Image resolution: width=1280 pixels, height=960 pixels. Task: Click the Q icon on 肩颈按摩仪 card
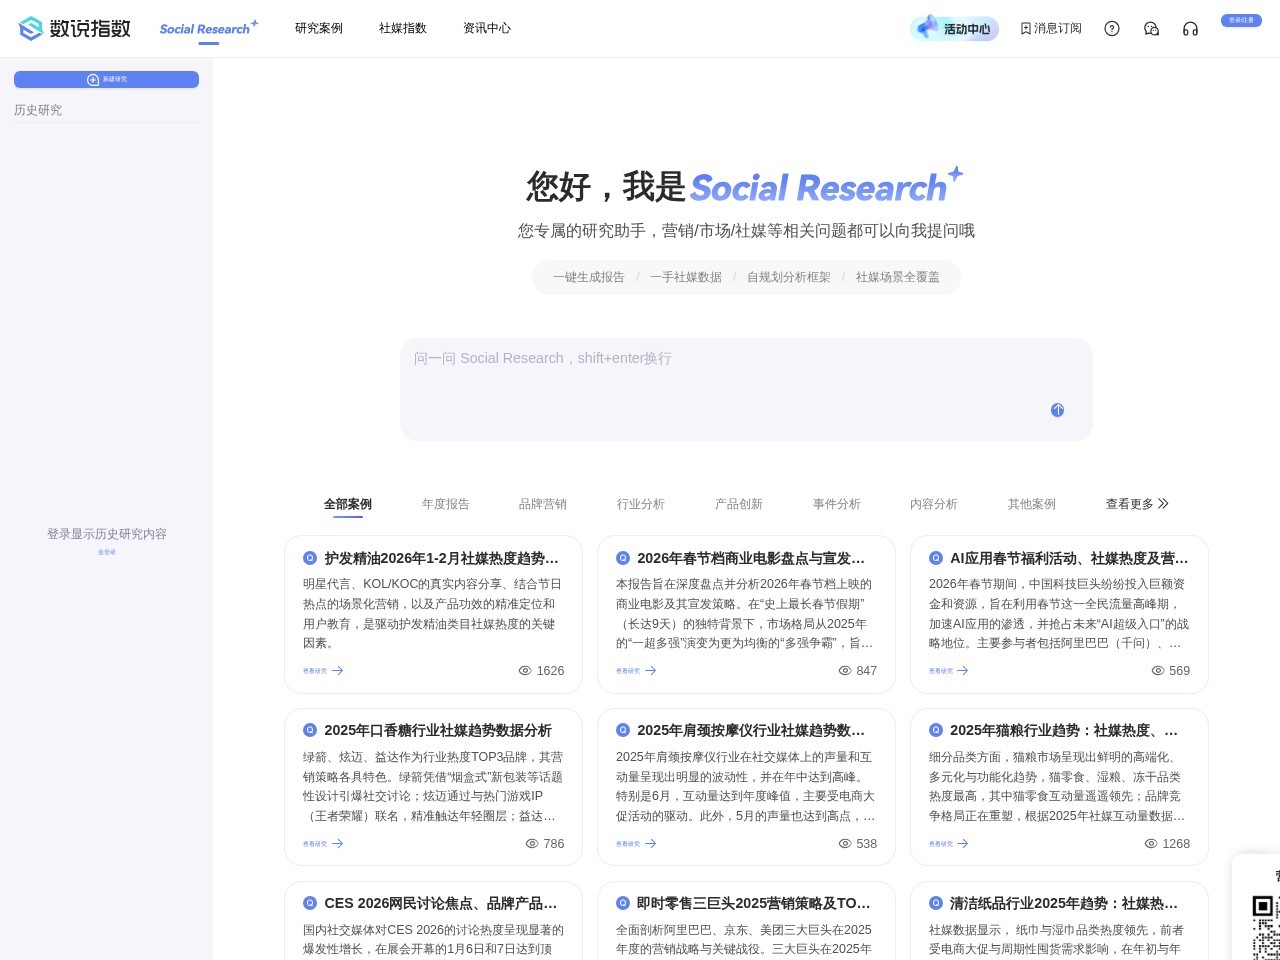coord(623,730)
